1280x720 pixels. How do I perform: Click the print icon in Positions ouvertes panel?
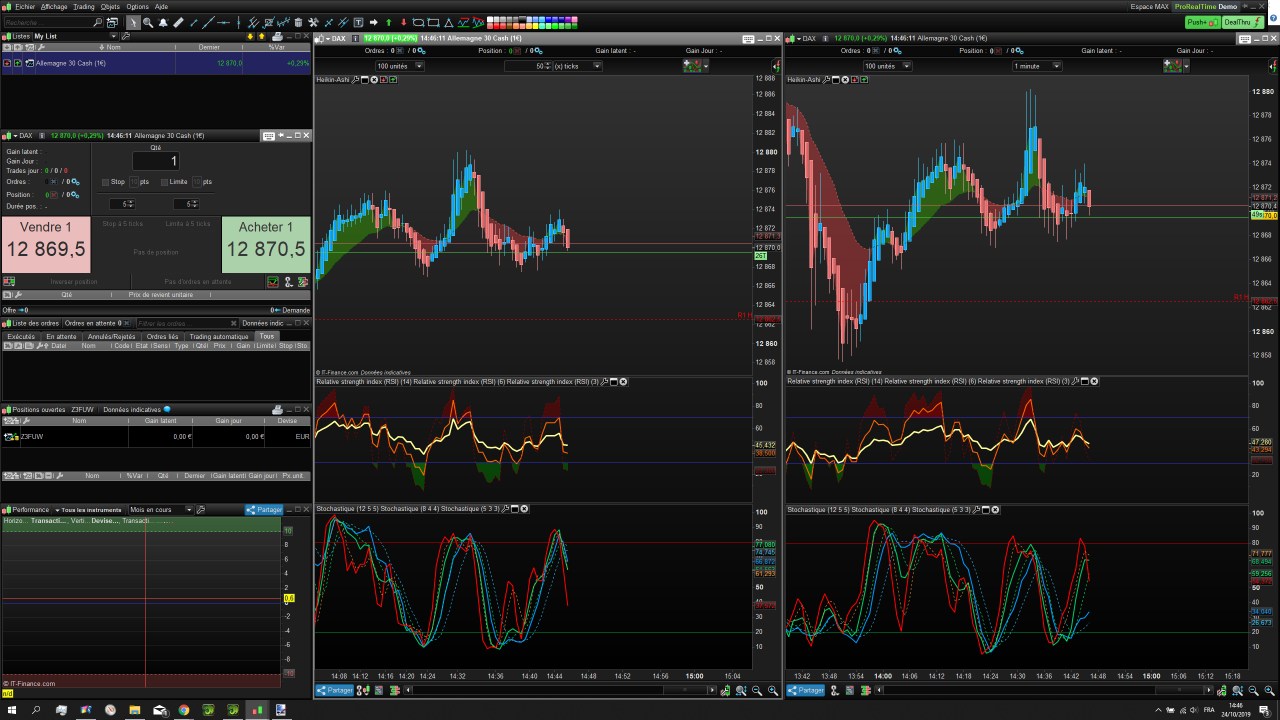click(277, 409)
